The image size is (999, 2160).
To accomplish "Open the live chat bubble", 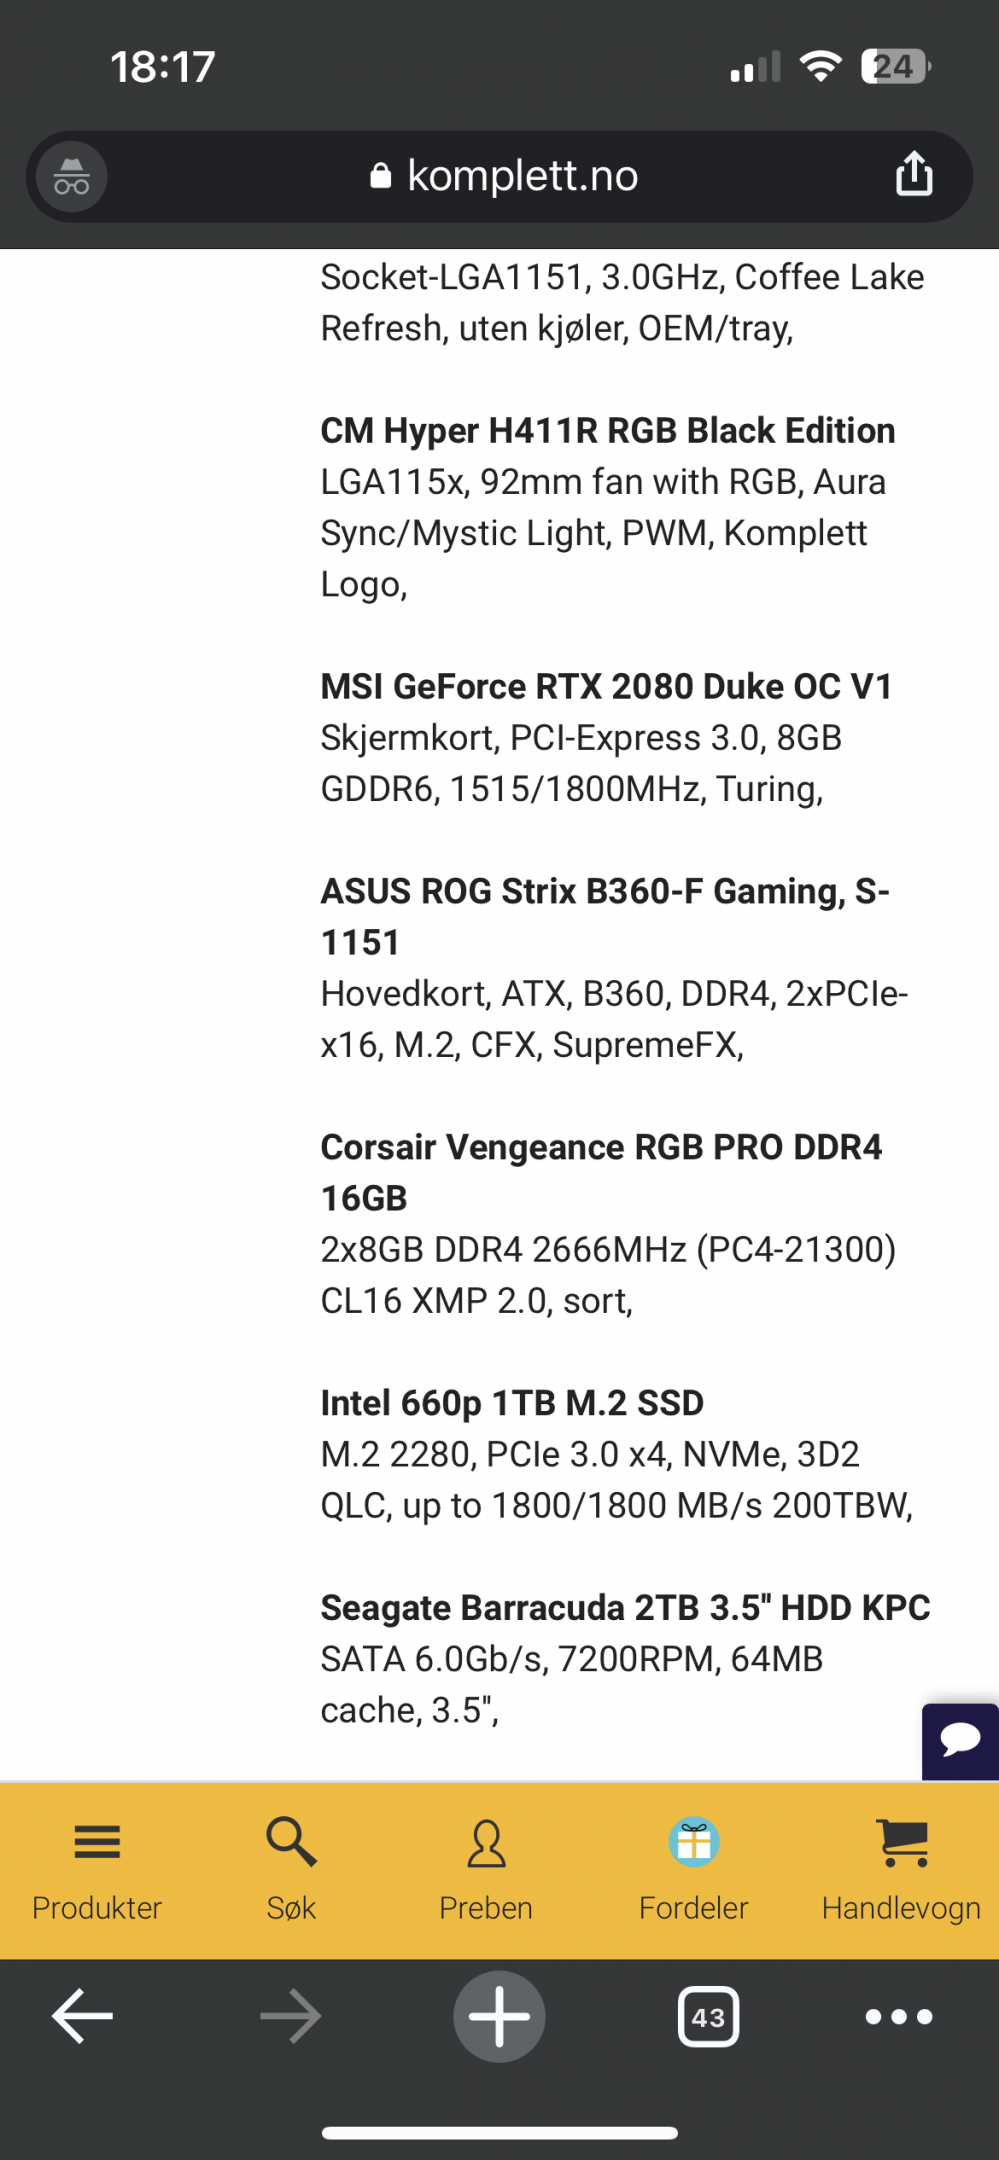I will (960, 1741).
